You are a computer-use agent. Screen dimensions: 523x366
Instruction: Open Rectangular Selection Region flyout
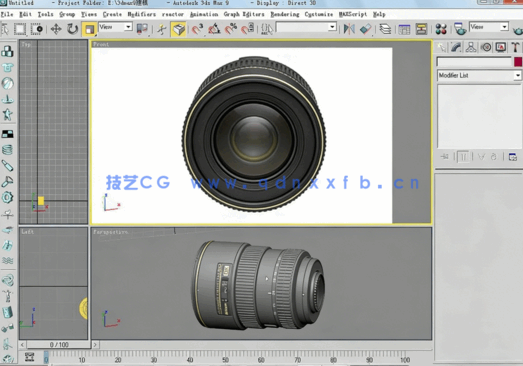(20, 29)
